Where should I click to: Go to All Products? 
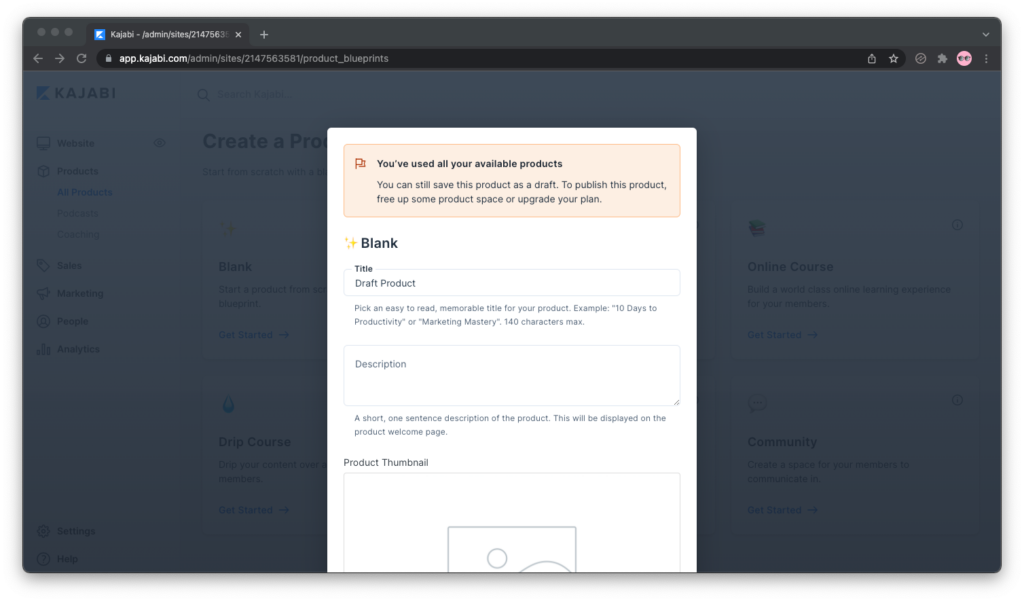coord(84,192)
